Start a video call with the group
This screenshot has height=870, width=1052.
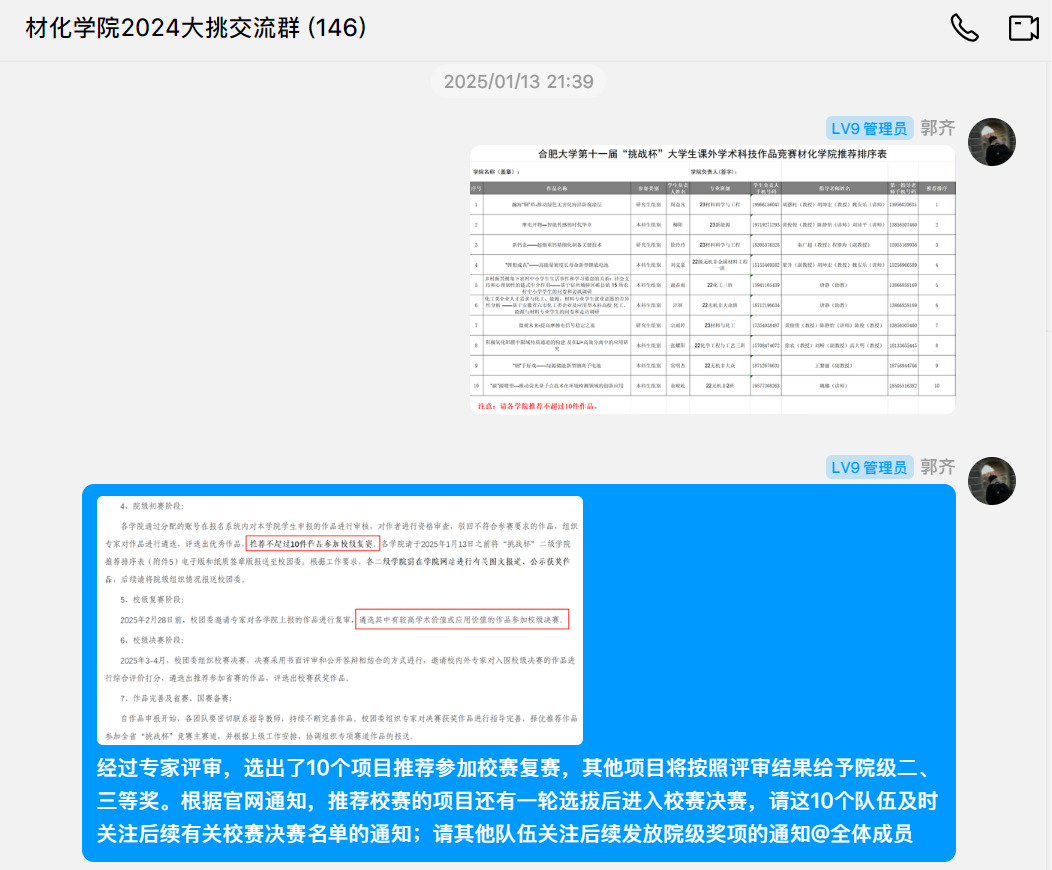coord(1024,28)
